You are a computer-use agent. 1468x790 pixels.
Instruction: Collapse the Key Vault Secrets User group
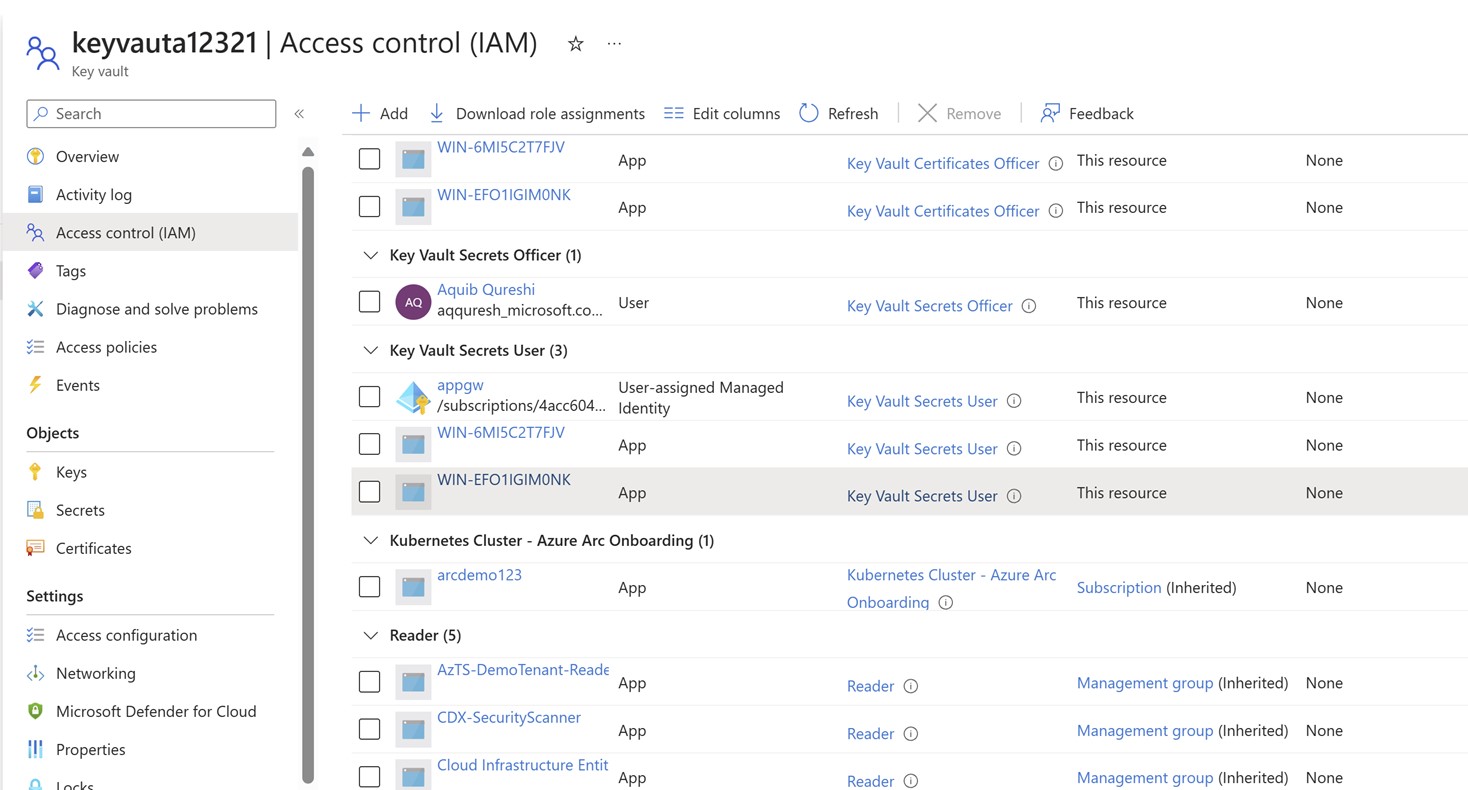click(370, 350)
